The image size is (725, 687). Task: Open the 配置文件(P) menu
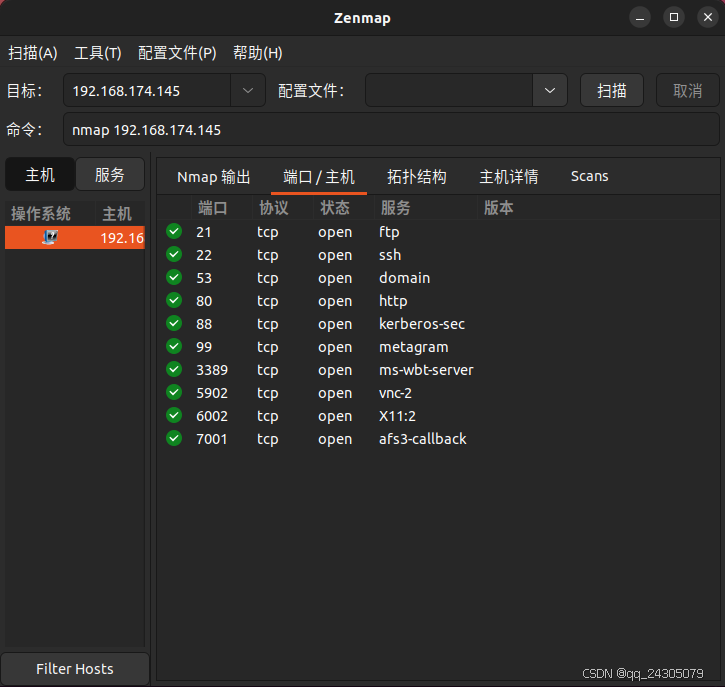click(177, 53)
